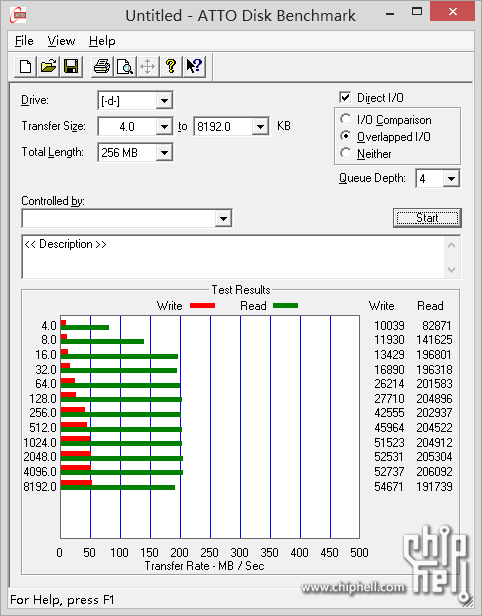Click the window resize grip in status bar
The width and height of the screenshot is (482, 616).
(x=467, y=600)
